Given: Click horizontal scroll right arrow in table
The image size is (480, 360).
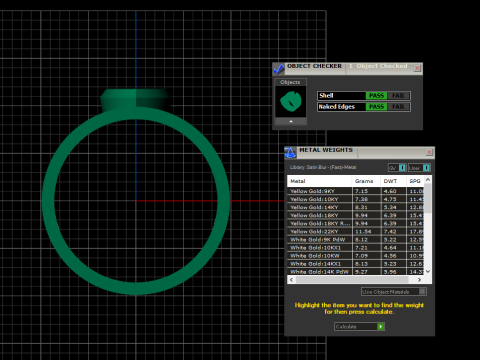Looking at the screenshot, I should [420, 280].
